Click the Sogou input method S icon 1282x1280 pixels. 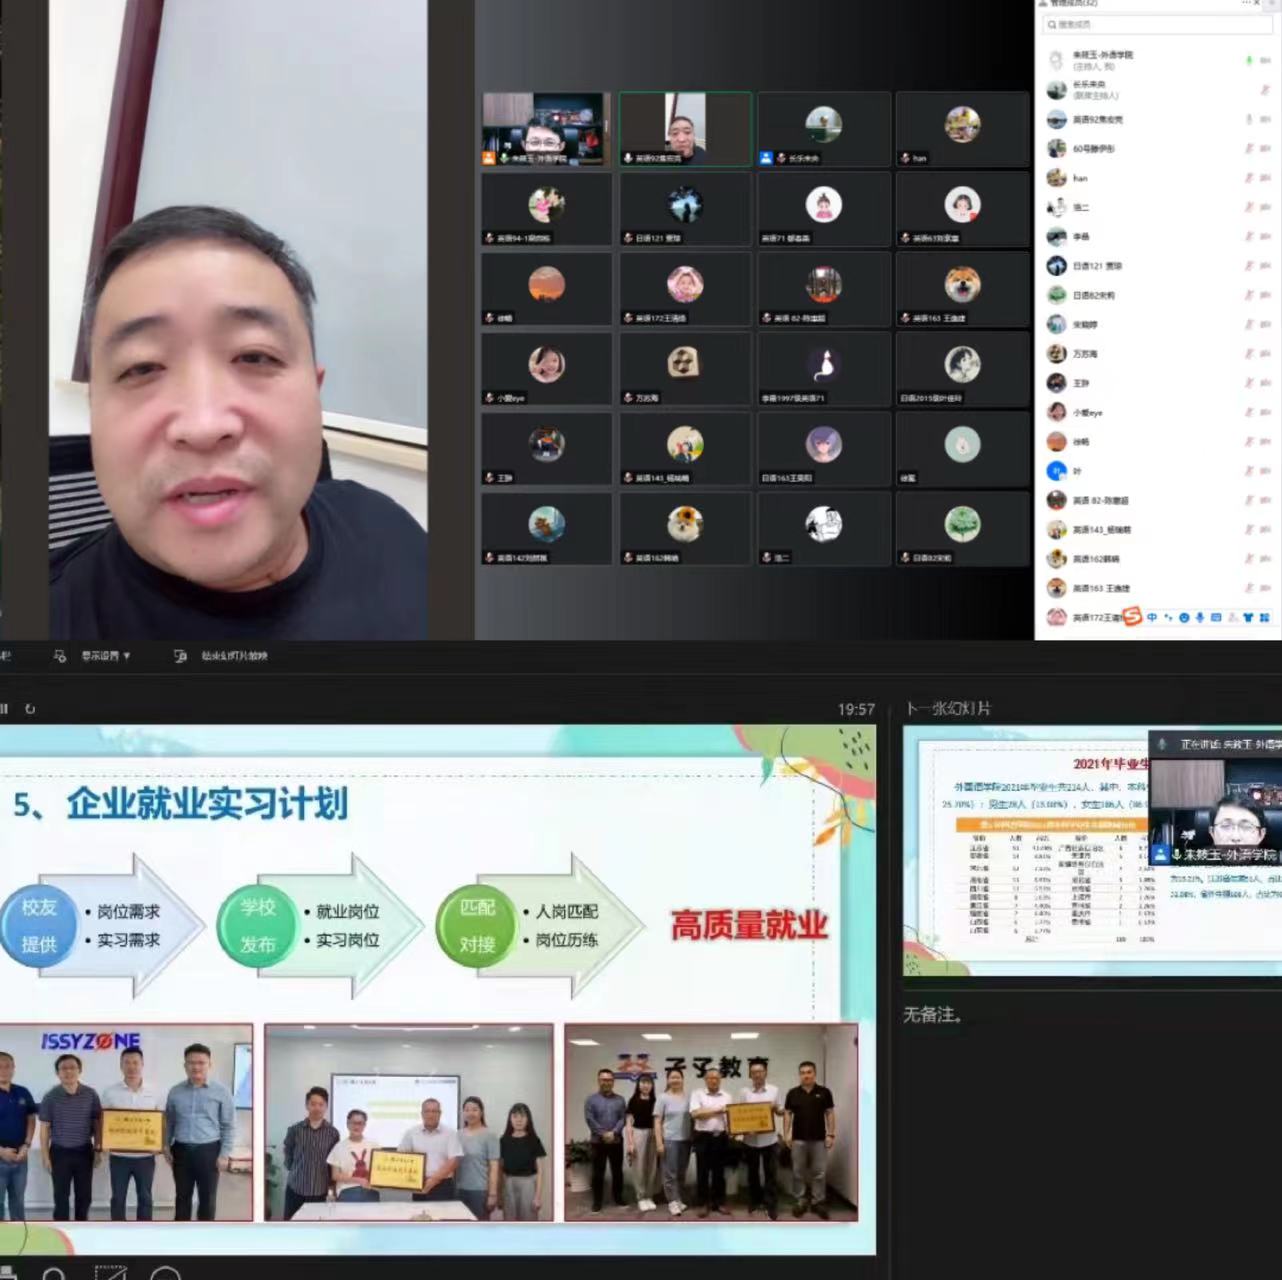[x=1132, y=617]
